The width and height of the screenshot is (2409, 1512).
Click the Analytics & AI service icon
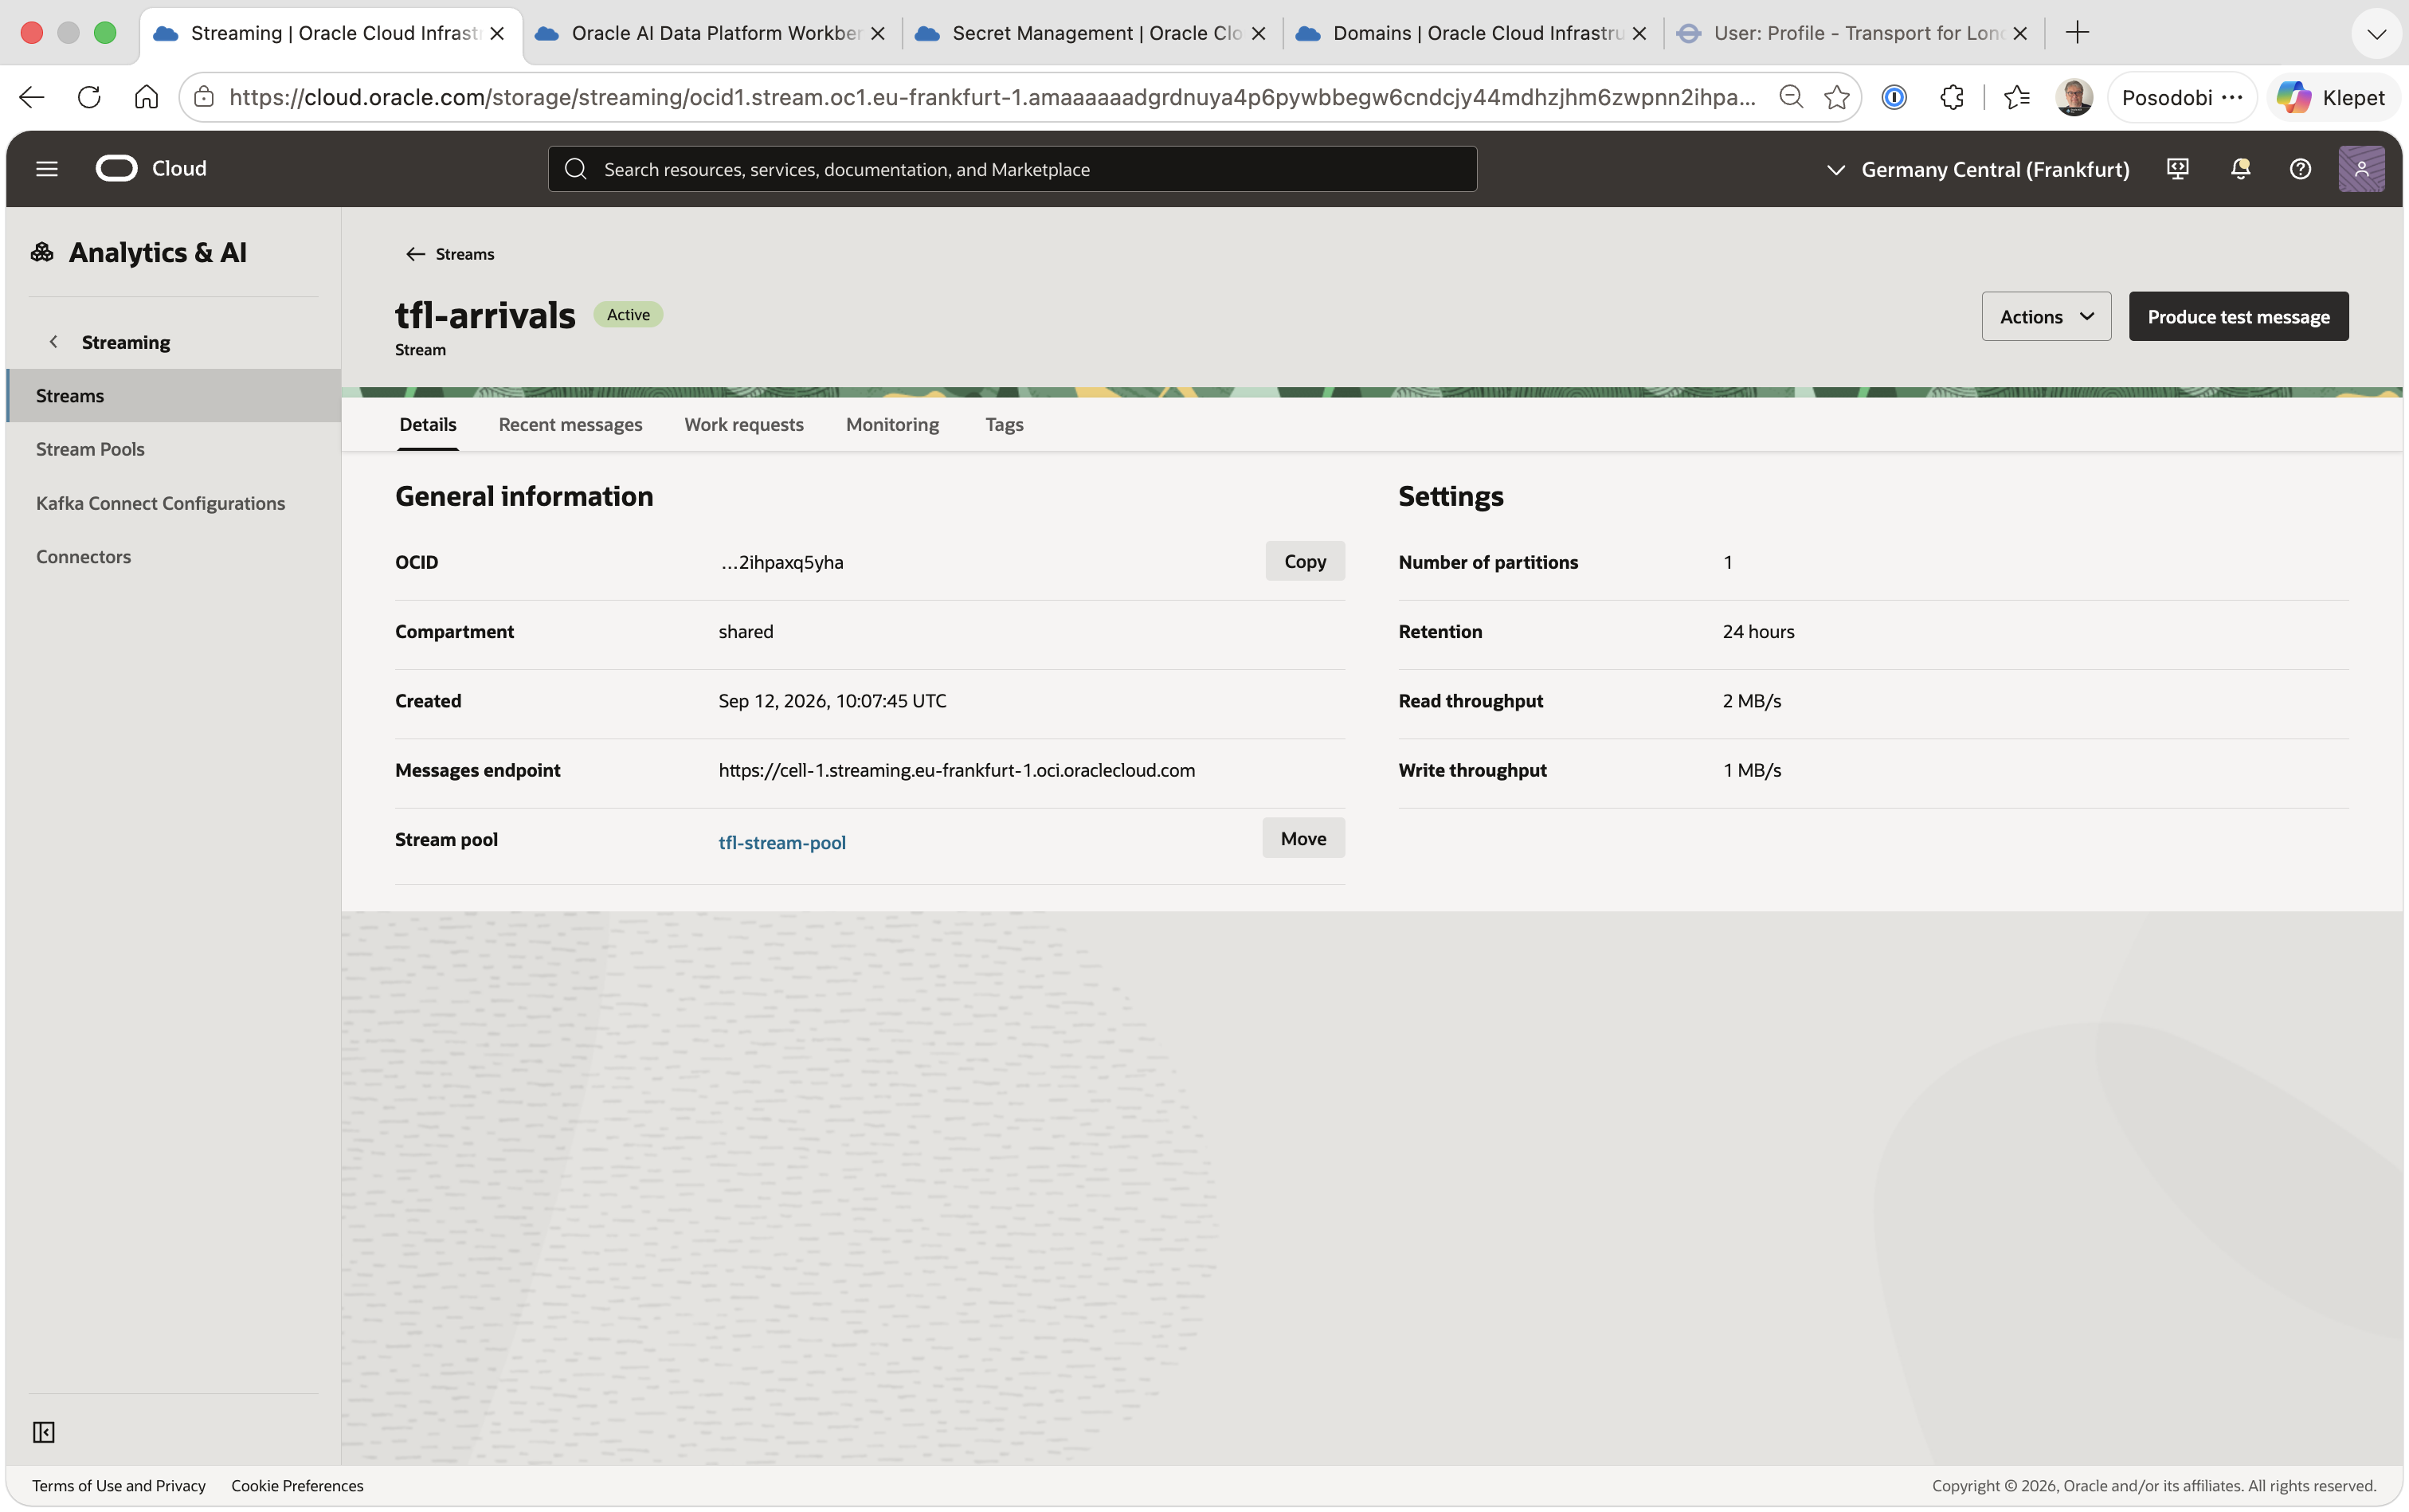(x=42, y=253)
